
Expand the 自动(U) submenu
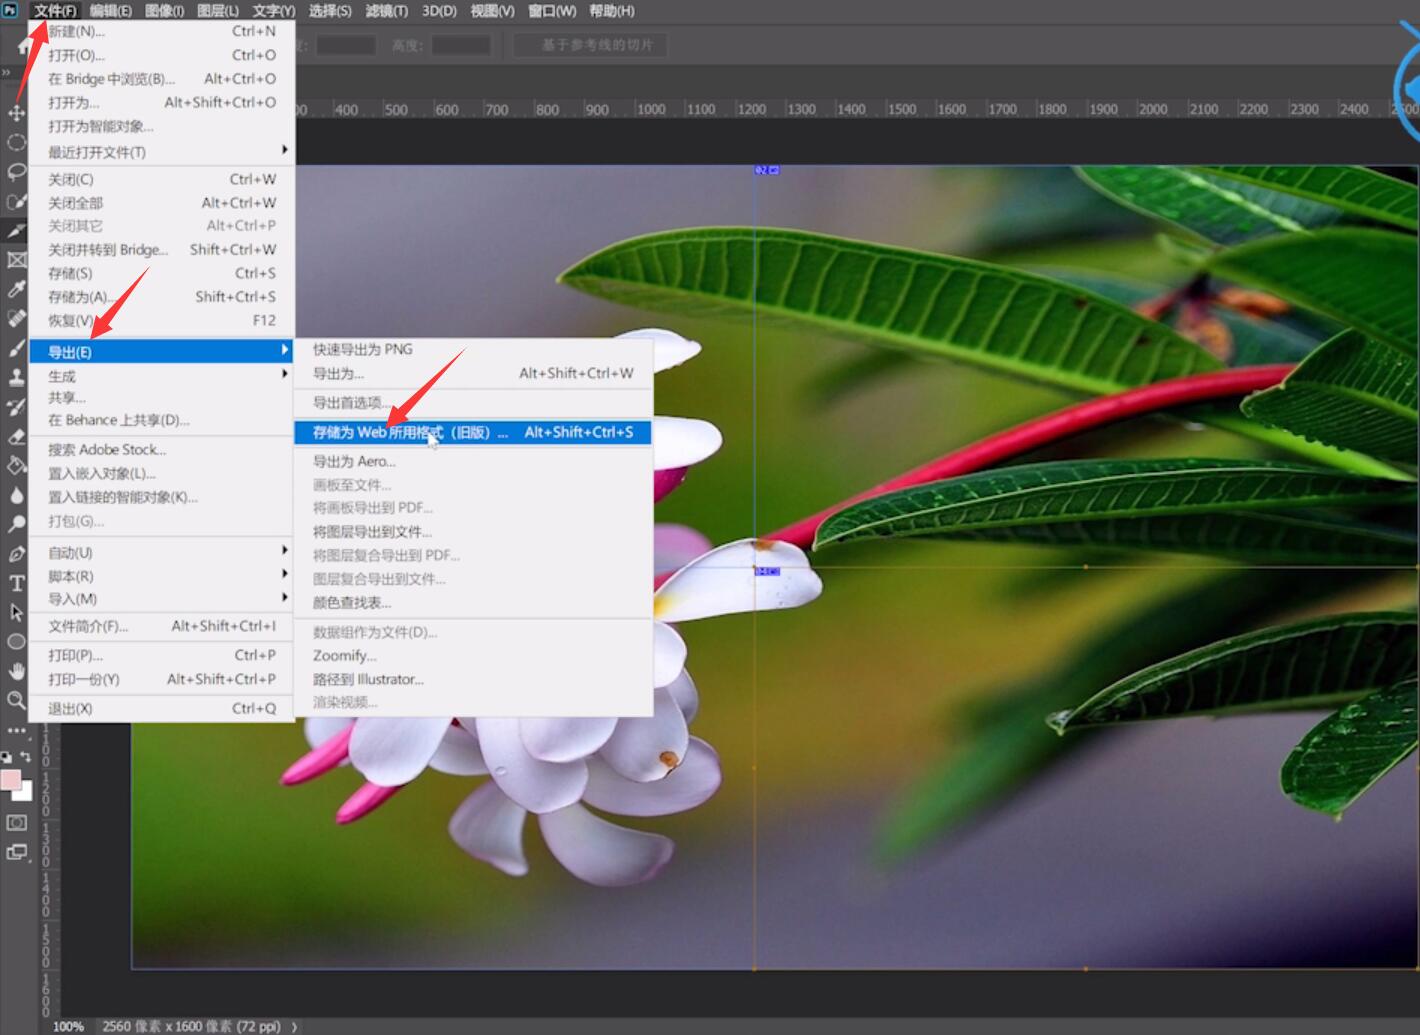[x=161, y=552]
